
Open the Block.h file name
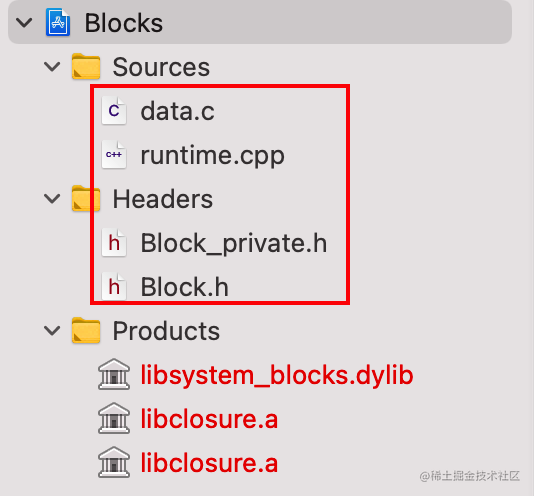click(185, 287)
